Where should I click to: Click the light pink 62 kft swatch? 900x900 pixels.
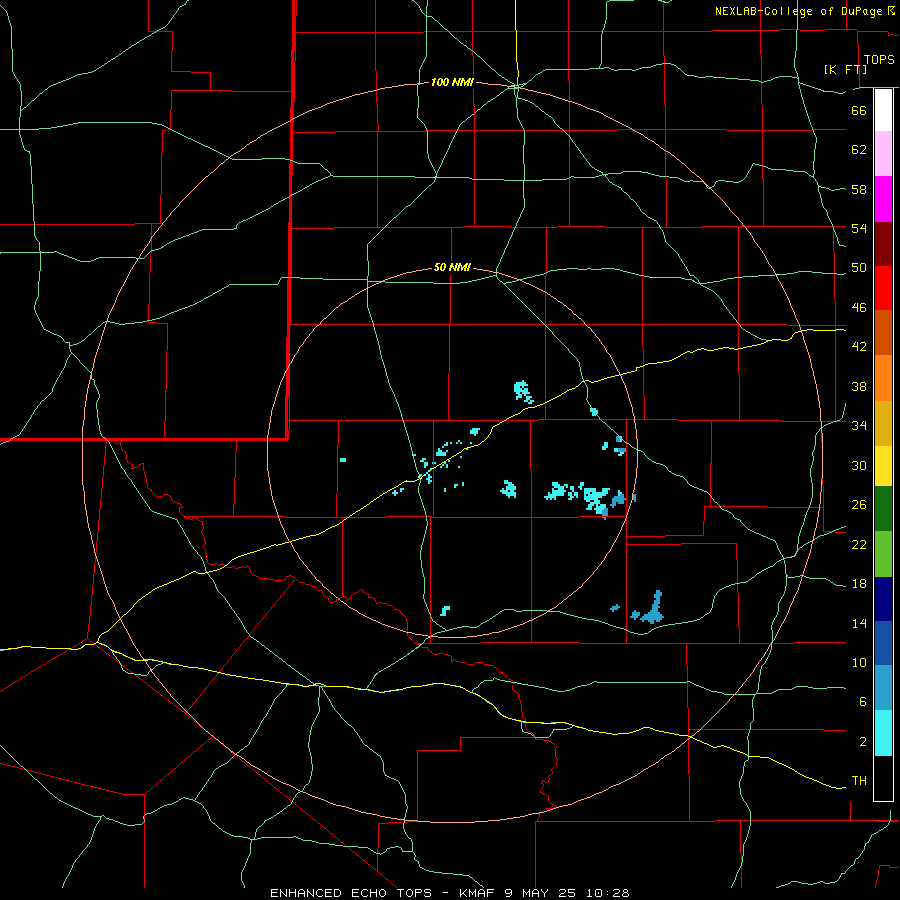883,153
